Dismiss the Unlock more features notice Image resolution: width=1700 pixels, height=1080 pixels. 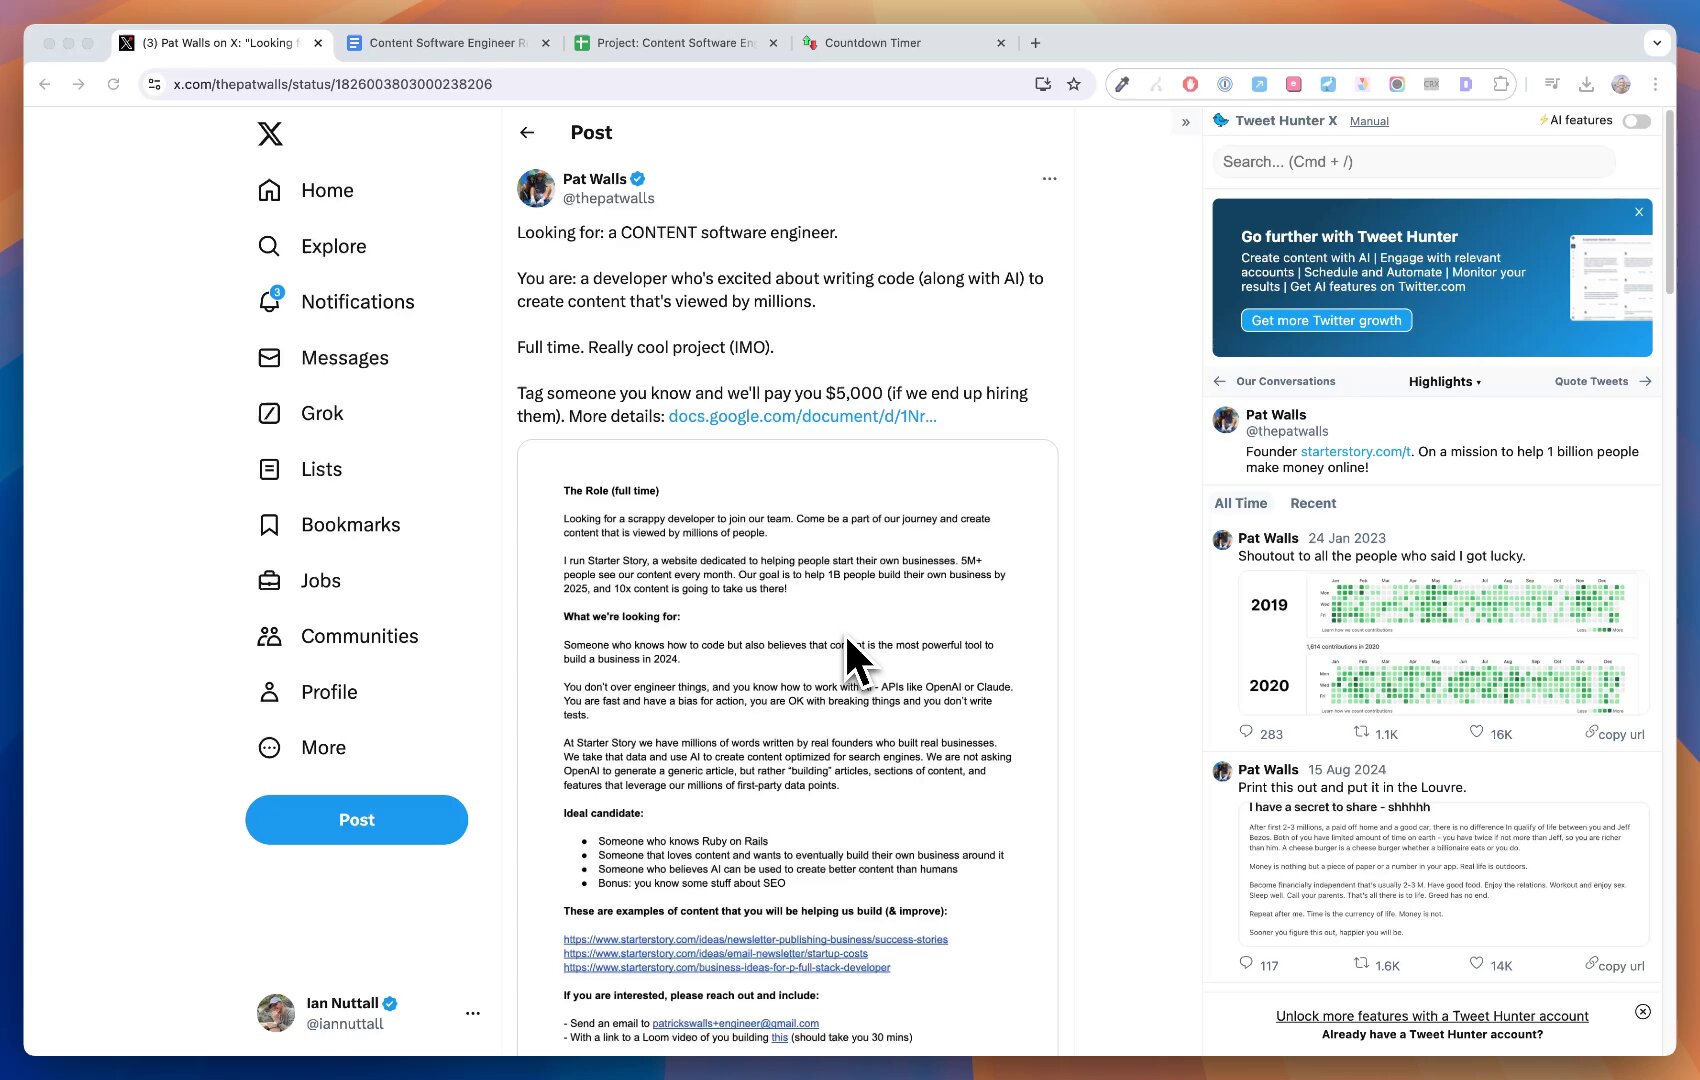pos(1643,1012)
